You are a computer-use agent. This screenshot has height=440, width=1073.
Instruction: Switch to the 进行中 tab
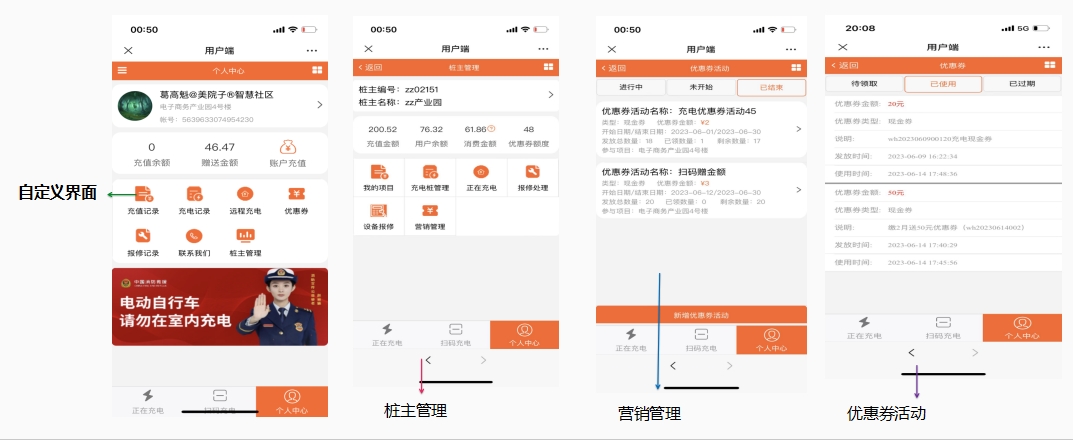(x=630, y=88)
